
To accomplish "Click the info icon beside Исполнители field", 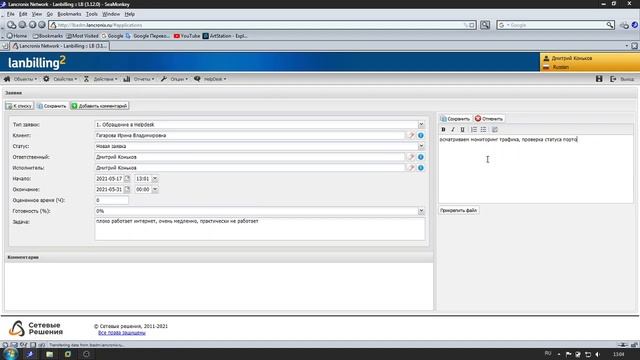I will point(420,168).
